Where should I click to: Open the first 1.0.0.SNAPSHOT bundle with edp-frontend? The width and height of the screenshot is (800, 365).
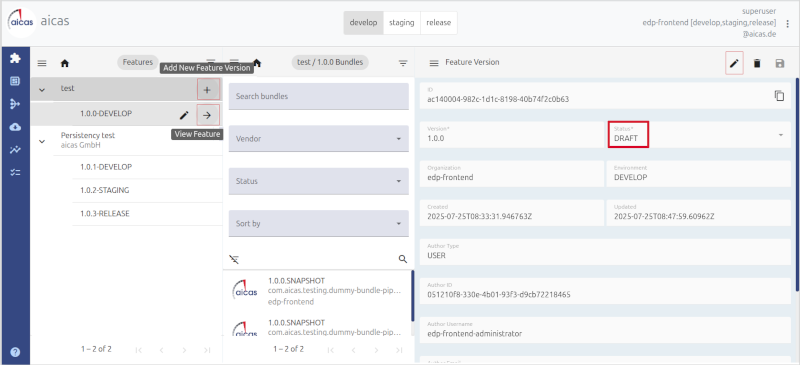coord(316,291)
